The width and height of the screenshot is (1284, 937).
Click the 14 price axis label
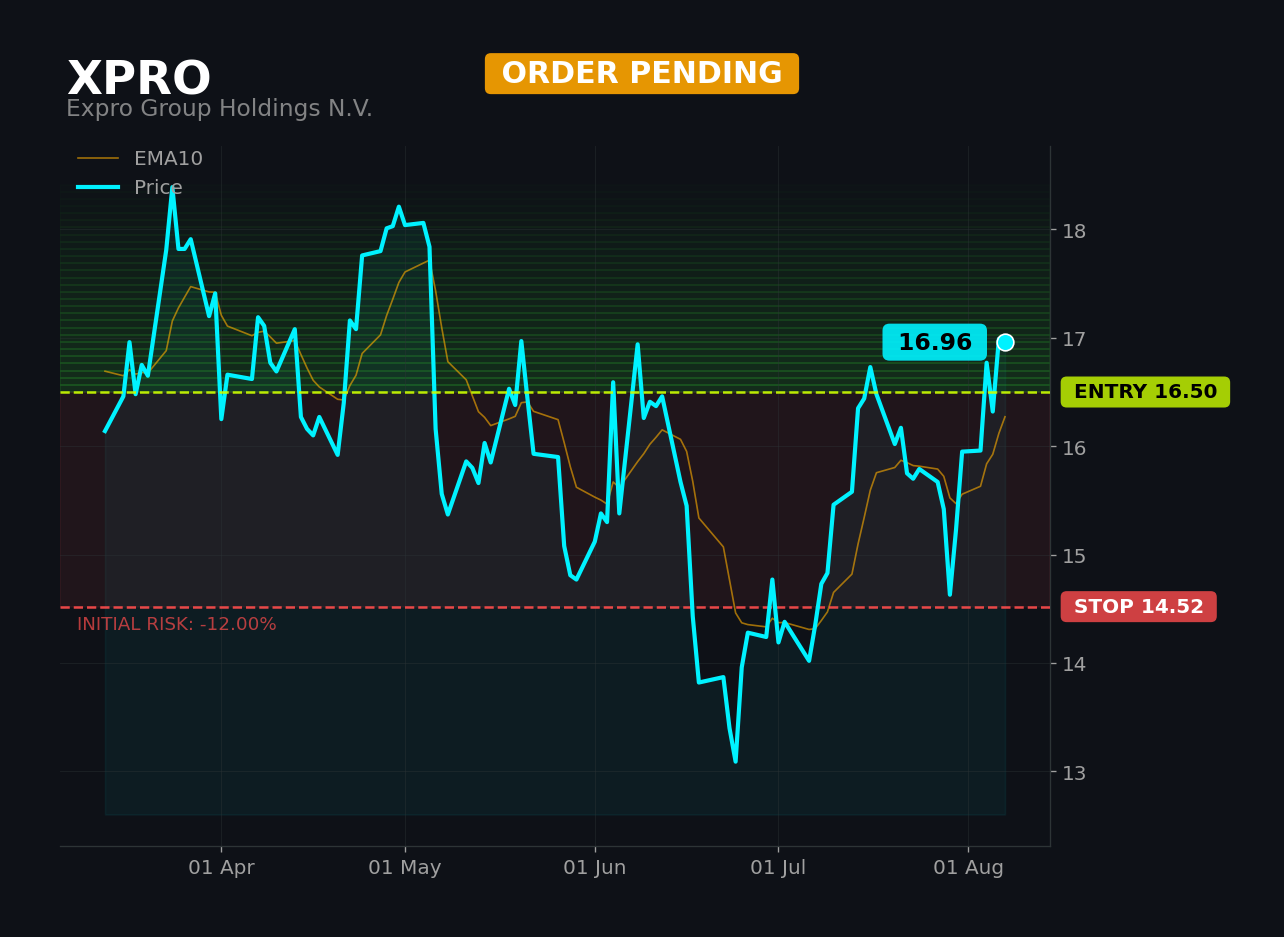[x=1074, y=663]
